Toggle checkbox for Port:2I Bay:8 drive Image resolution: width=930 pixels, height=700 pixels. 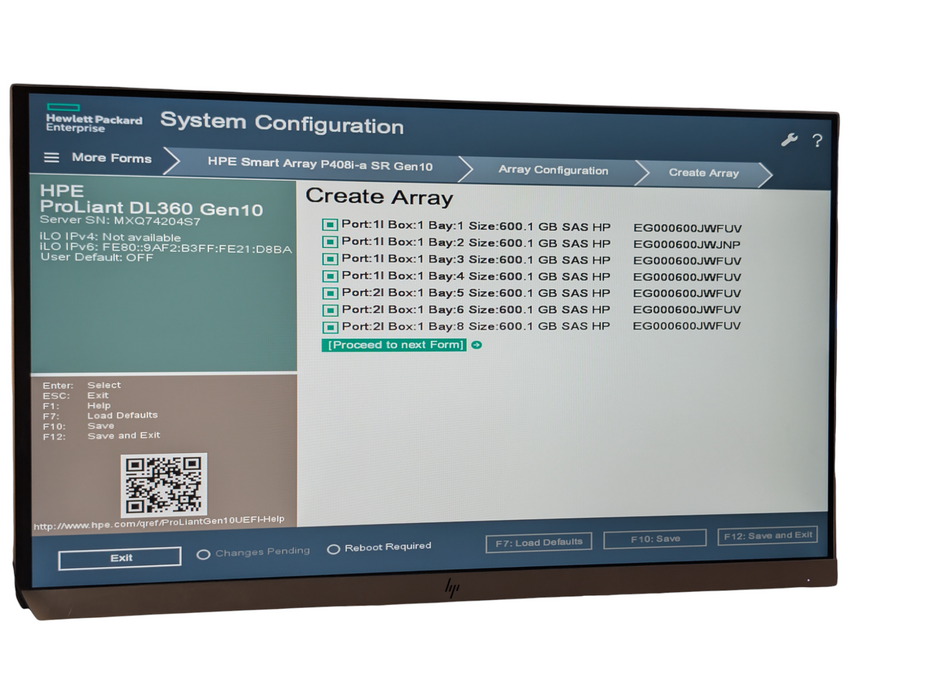[x=330, y=327]
